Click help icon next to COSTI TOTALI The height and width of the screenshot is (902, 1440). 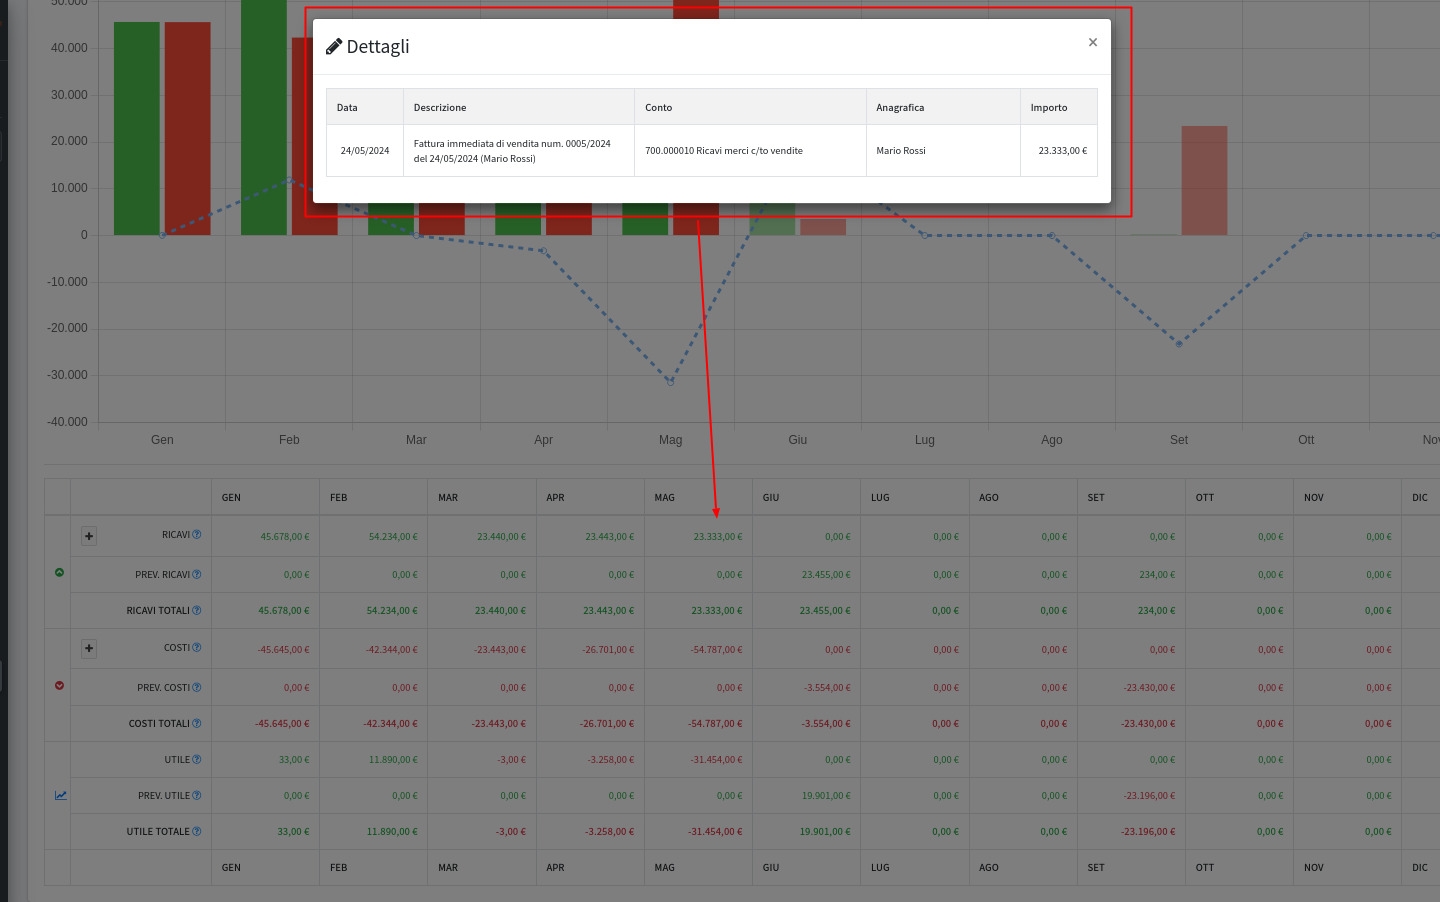tap(197, 723)
